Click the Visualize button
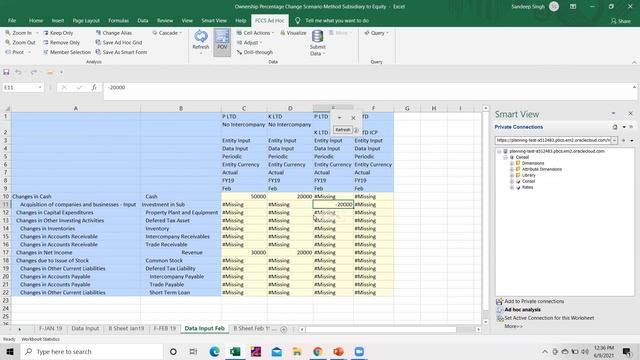 pyautogui.click(x=293, y=33)
